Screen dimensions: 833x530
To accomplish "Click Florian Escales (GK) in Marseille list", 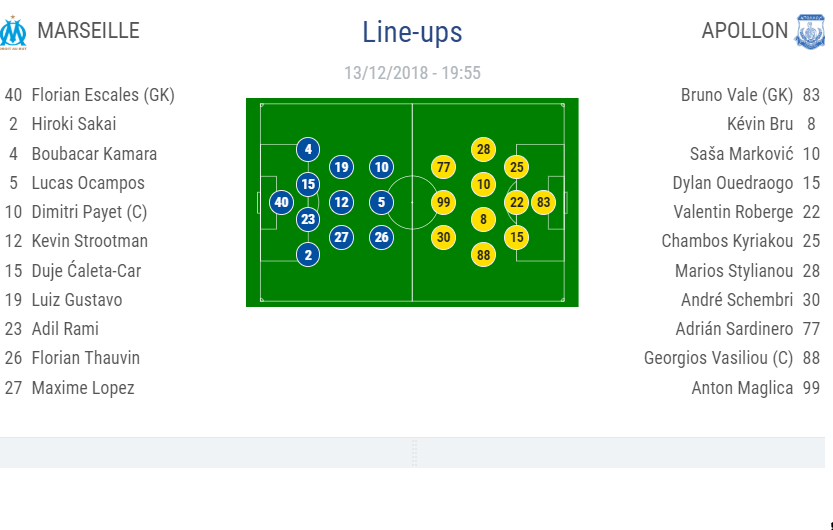I will (x=103, y=95).
